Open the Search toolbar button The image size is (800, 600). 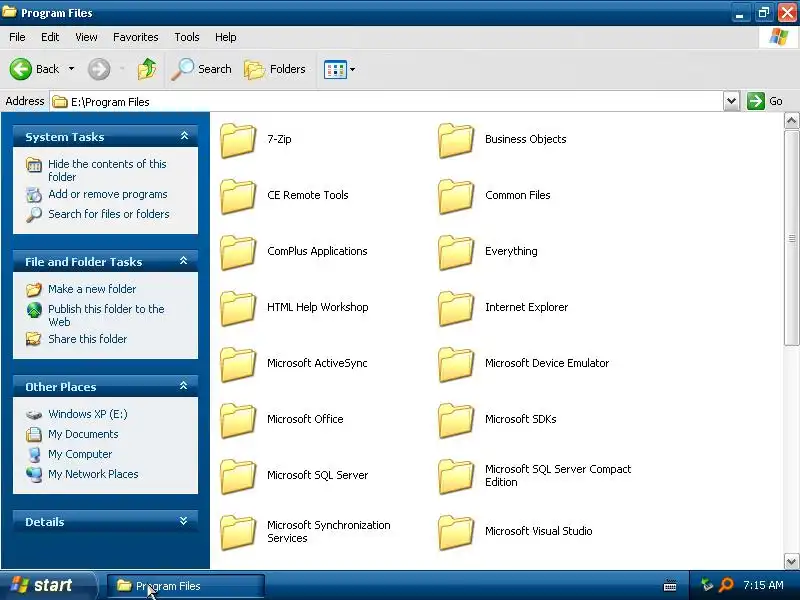pyautogui.click(x=202, y=69)
